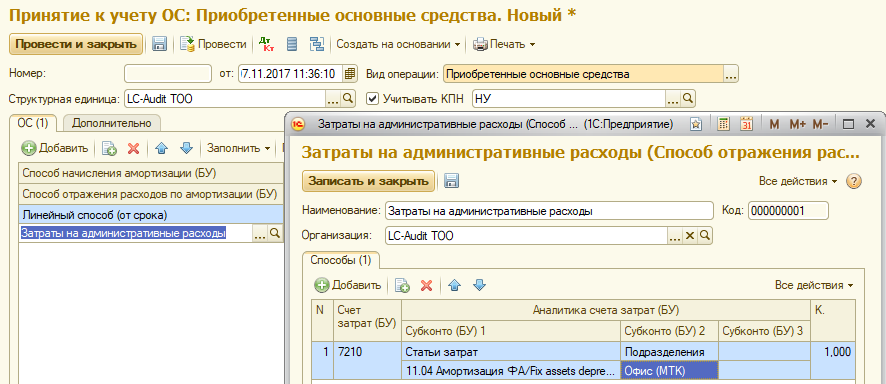This screenshot has height=384, width=886.
Task: Click Провести и закрыть button
Action: click(76, 44)
